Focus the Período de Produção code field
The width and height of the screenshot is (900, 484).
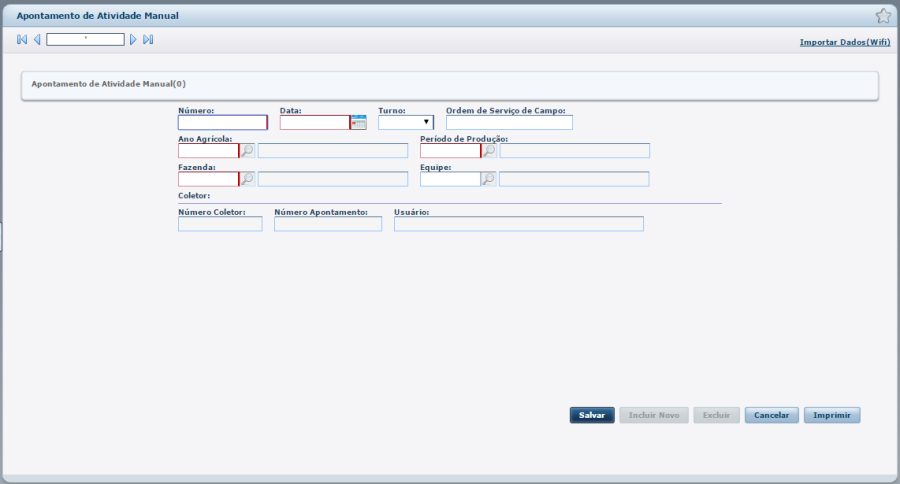[451, 150]
